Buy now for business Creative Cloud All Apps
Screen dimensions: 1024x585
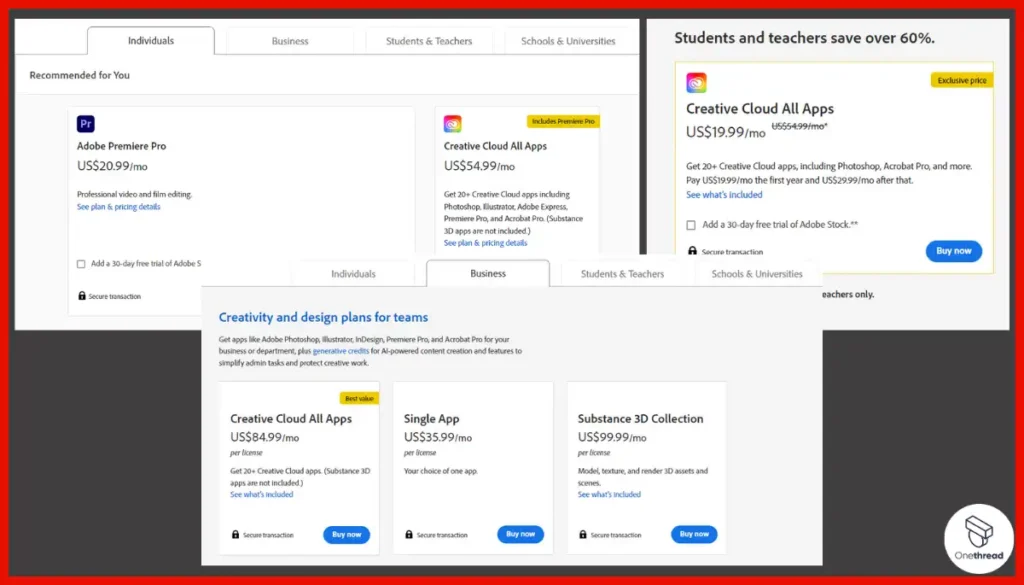tap(346, 534)
